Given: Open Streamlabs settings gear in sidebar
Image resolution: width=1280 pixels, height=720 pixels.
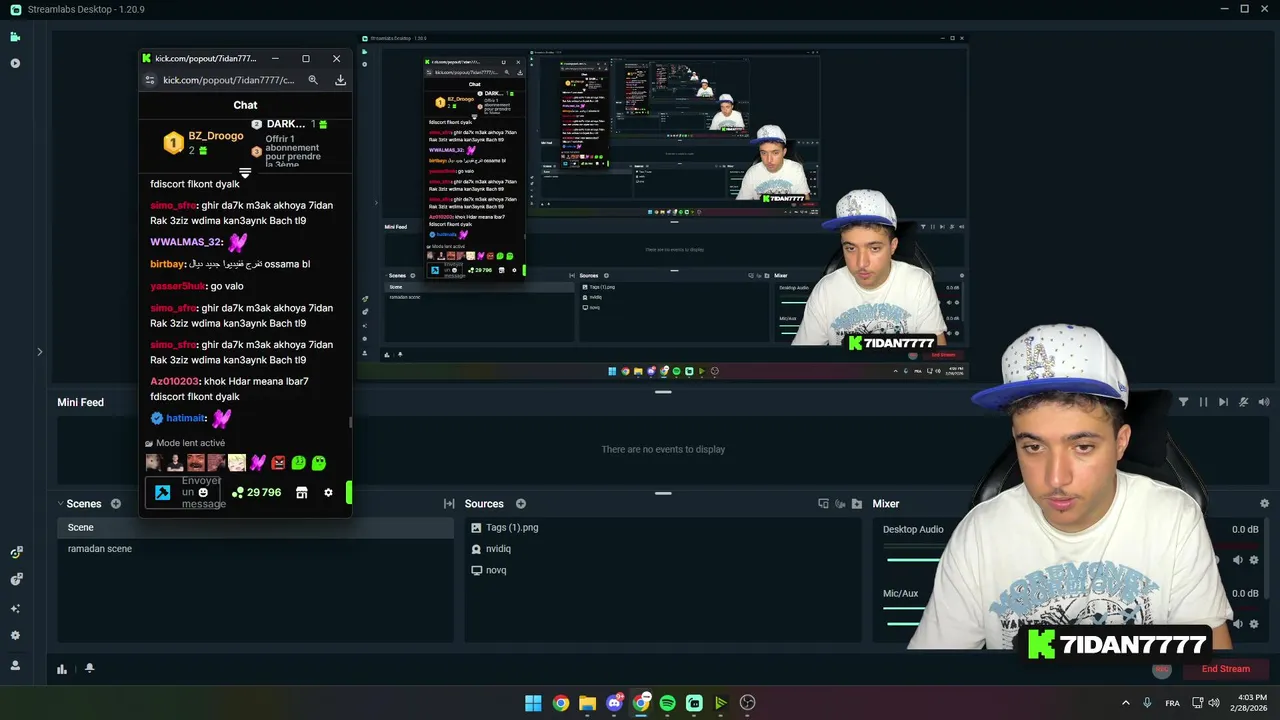Looking at the screenshot, I should pos(15,635).
